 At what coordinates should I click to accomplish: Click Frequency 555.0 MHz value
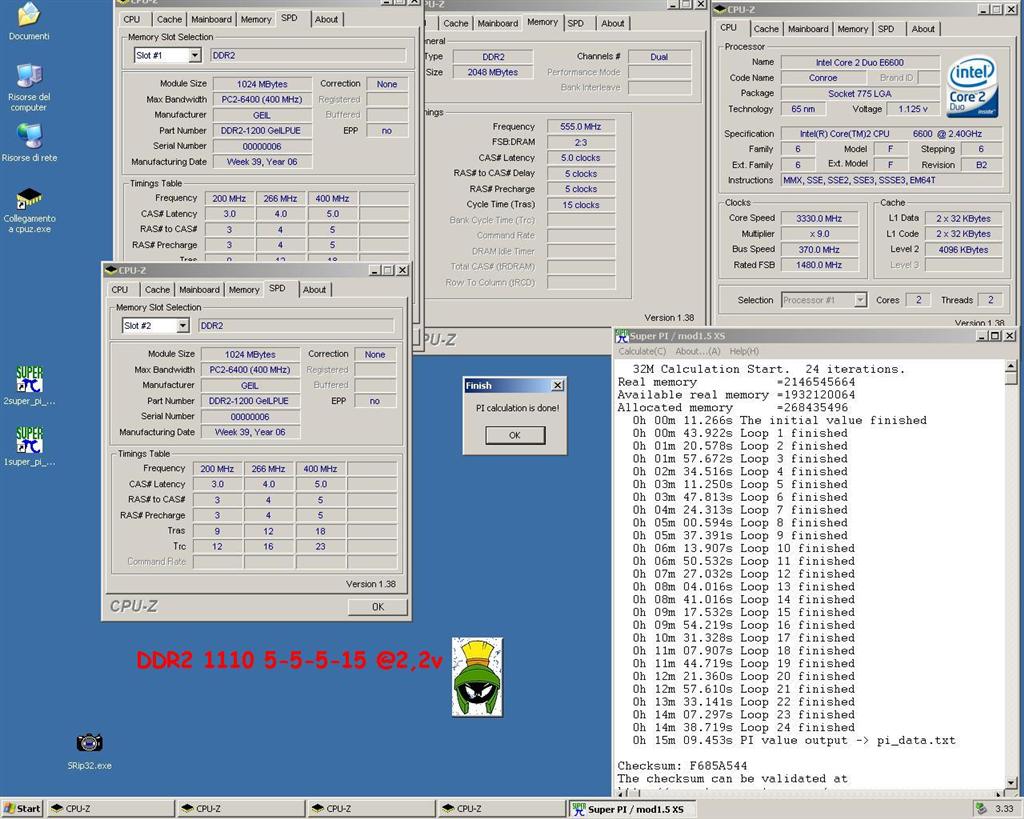(x=581, y=127)
